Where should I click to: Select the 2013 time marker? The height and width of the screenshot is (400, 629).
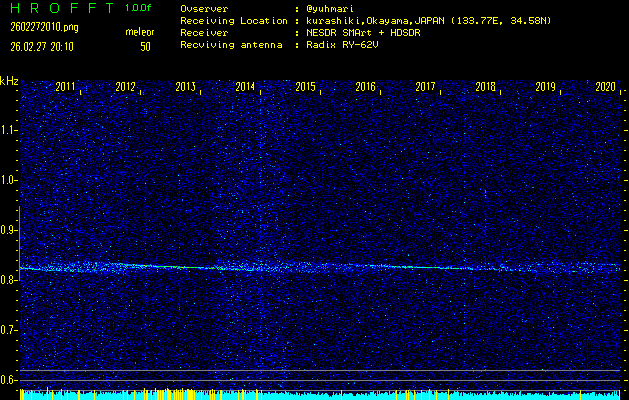(x=186, y=87)
